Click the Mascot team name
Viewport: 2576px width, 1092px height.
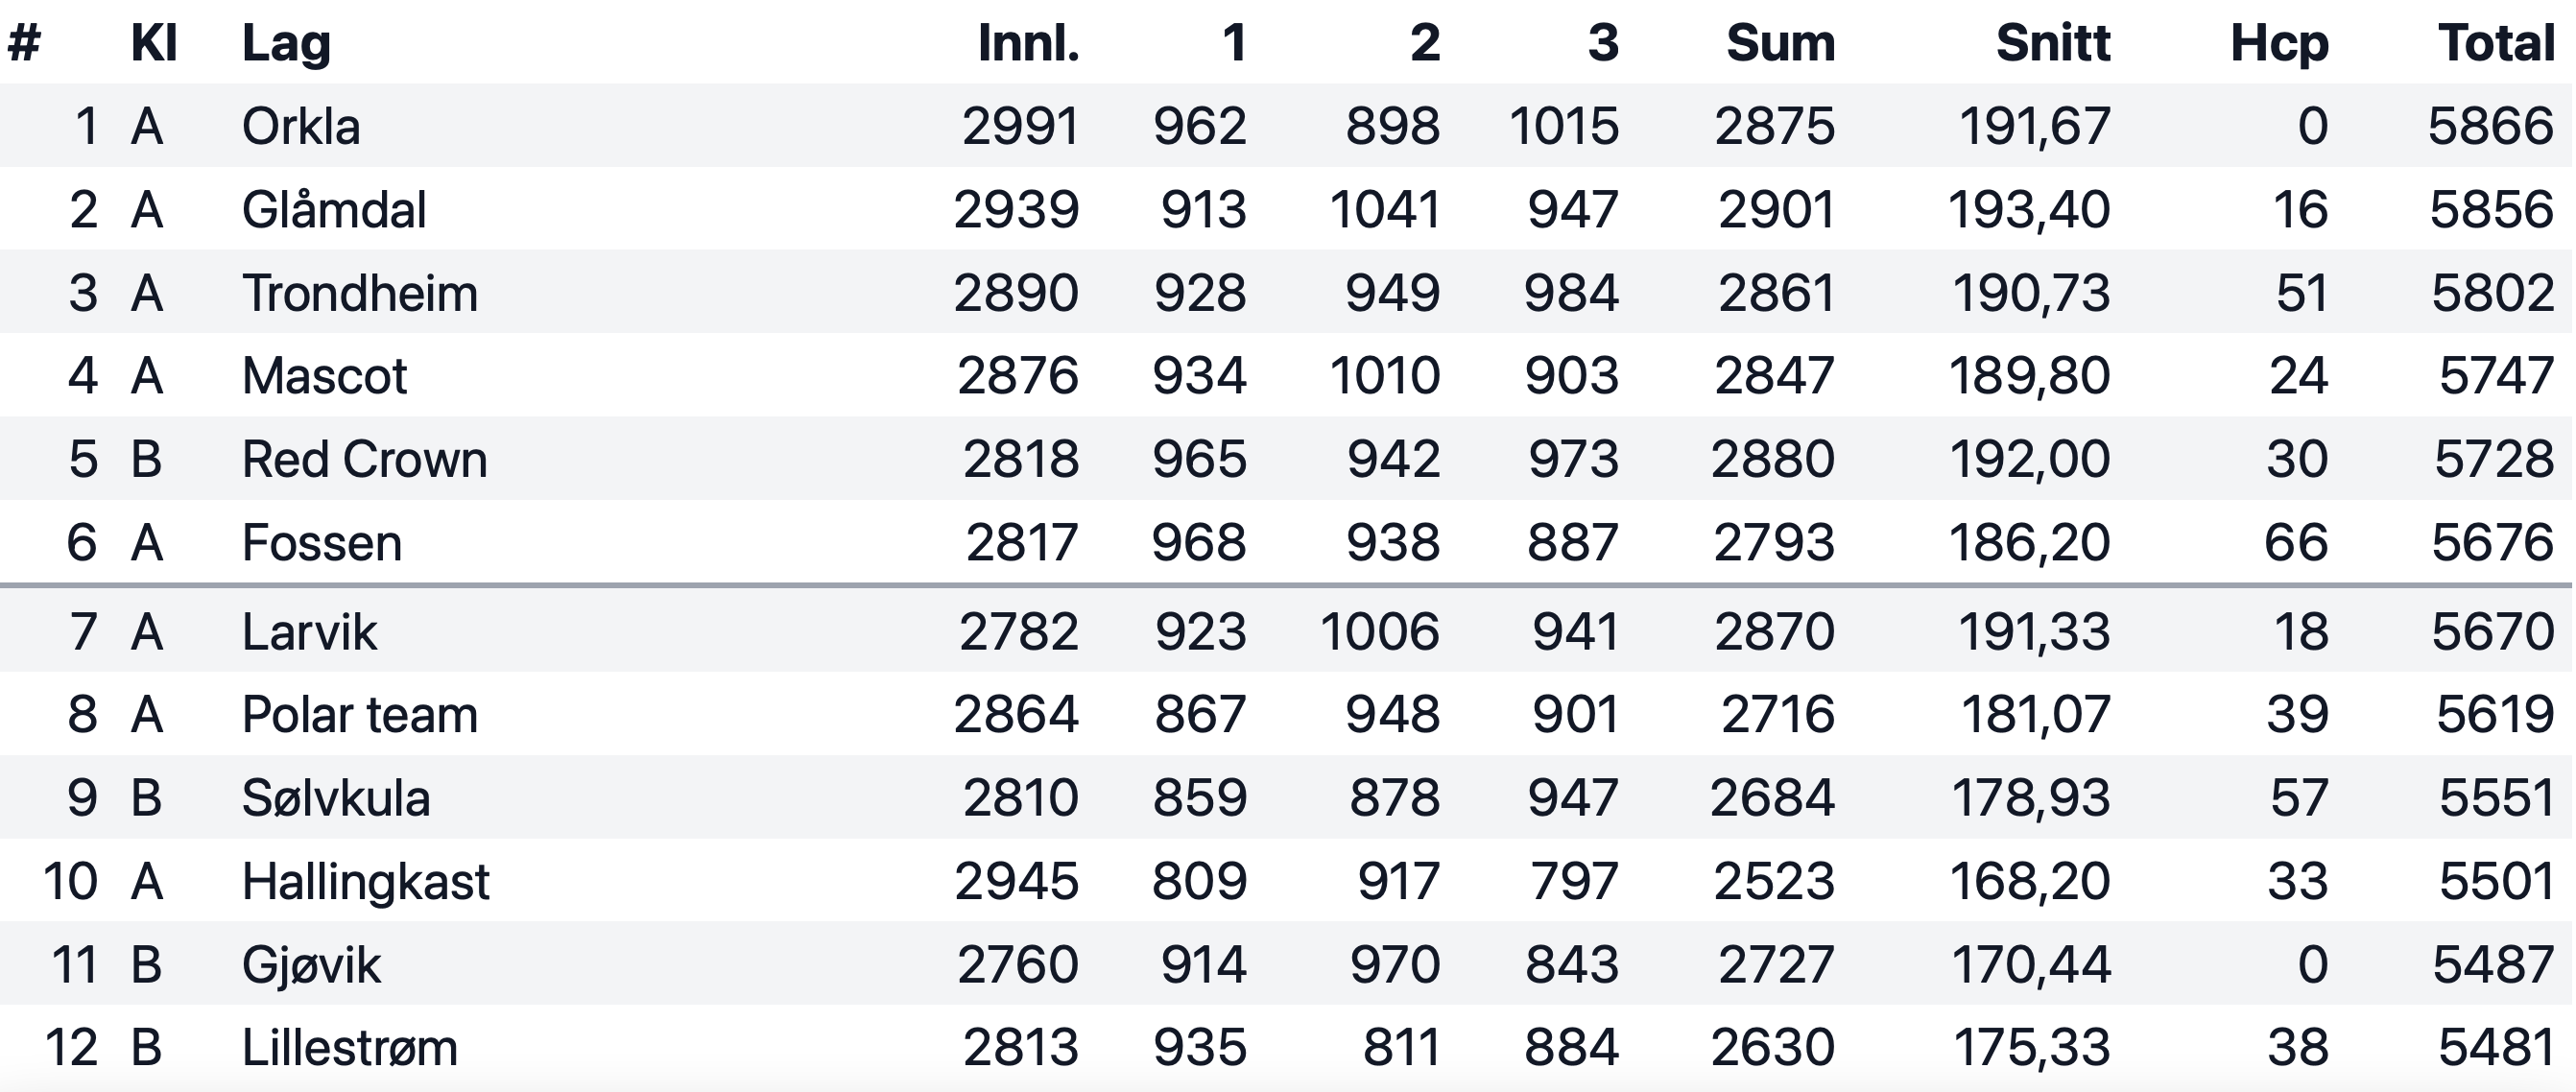pyautogui.click(x=324, y=376)
